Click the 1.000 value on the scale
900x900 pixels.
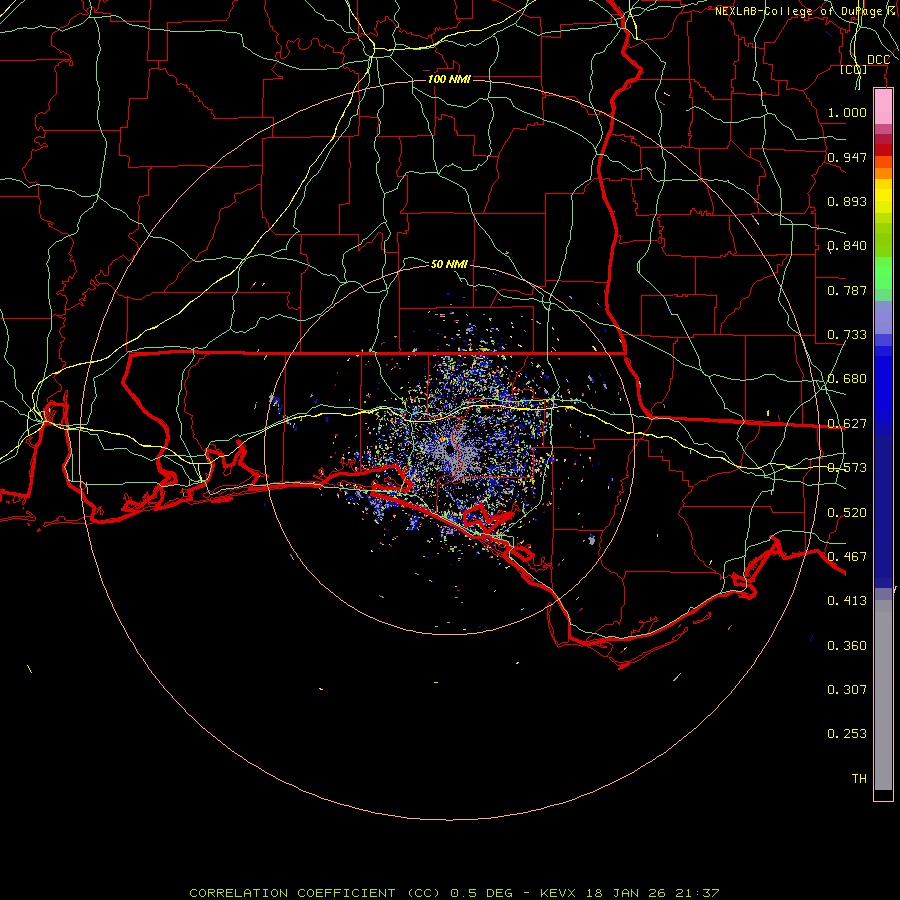[x=847, y=112]
